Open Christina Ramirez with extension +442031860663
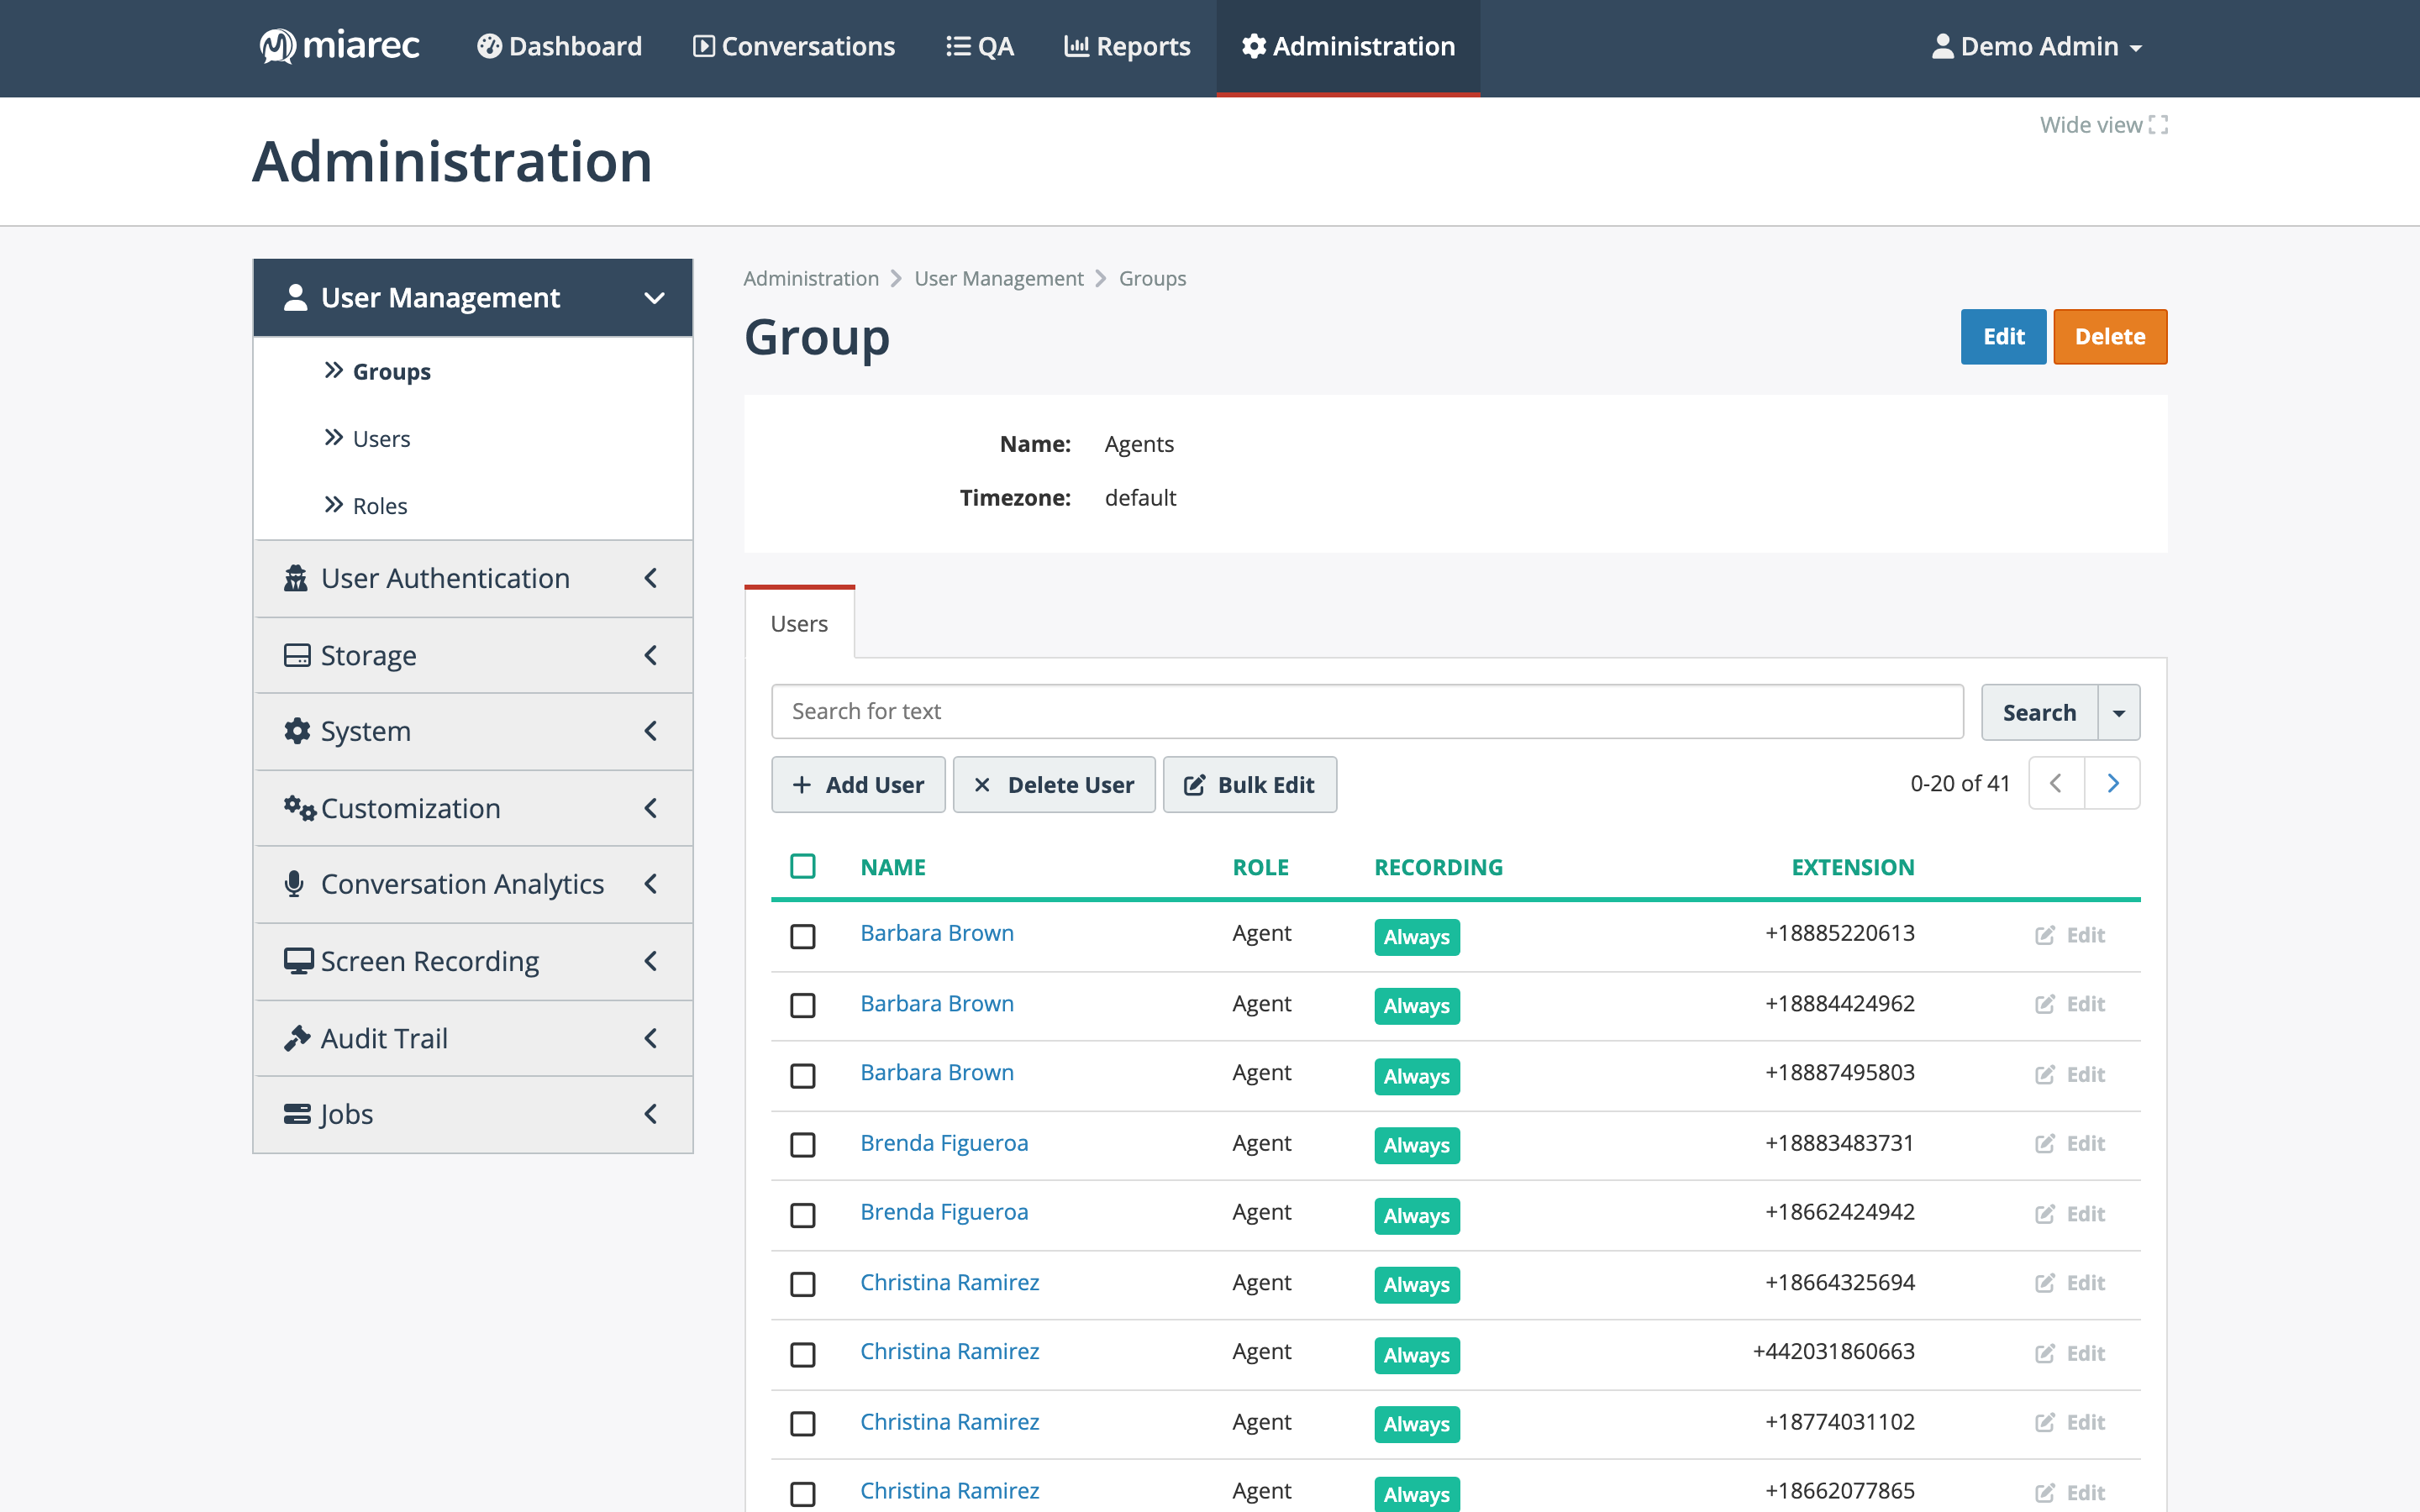The width and height of the screenshot is (2420, 1512). (949, 1351)
